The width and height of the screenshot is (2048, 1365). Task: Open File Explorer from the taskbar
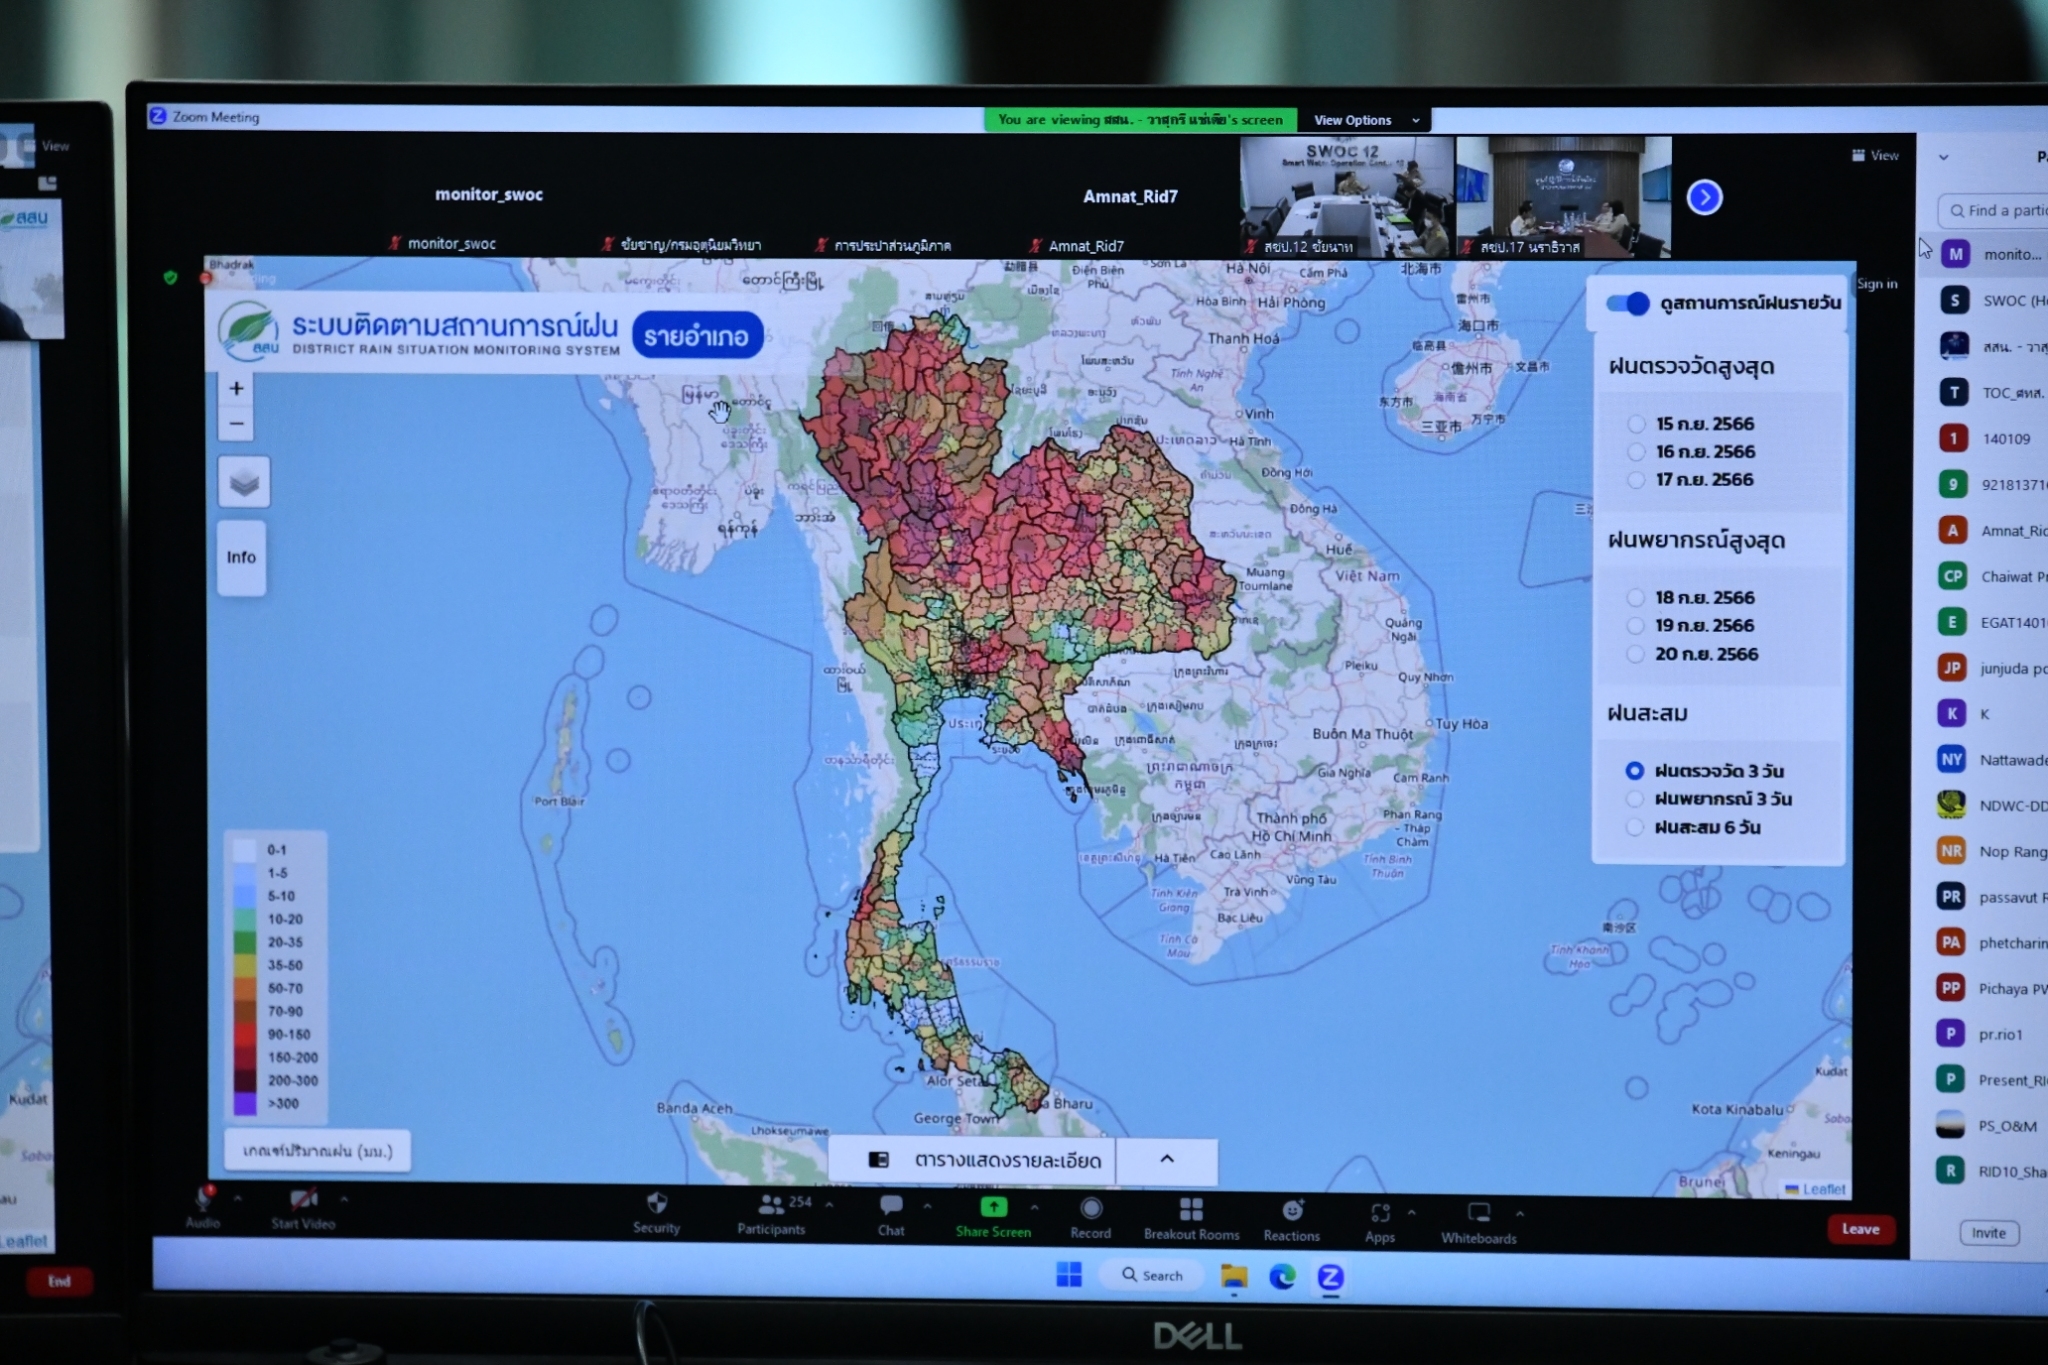click(x=1234, y=1276)
